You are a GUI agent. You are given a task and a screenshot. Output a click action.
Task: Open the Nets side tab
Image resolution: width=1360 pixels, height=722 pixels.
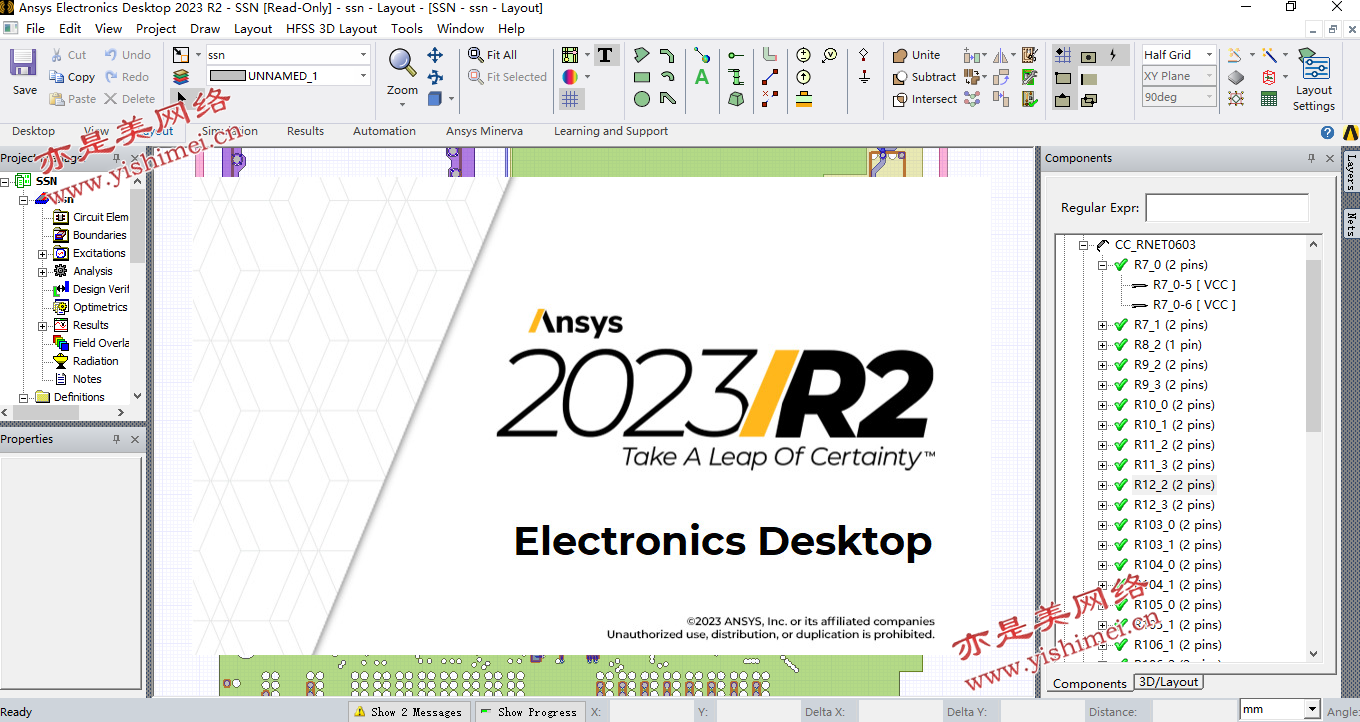(x=1350, y=224)
